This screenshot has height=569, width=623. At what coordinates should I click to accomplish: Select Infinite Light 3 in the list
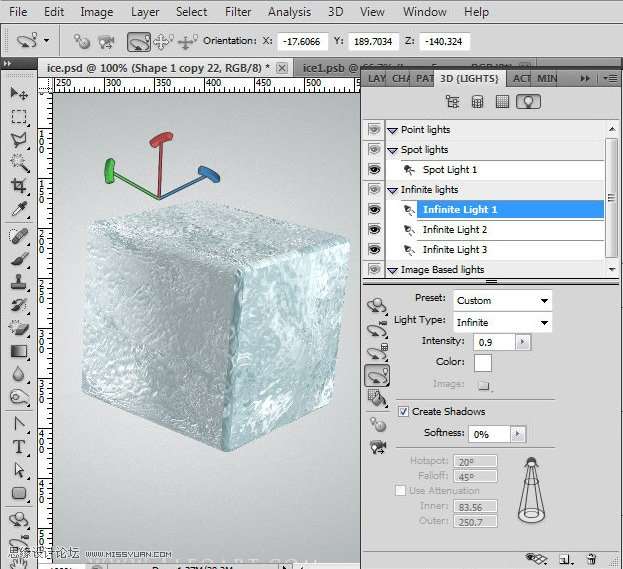tap(455, 250)
